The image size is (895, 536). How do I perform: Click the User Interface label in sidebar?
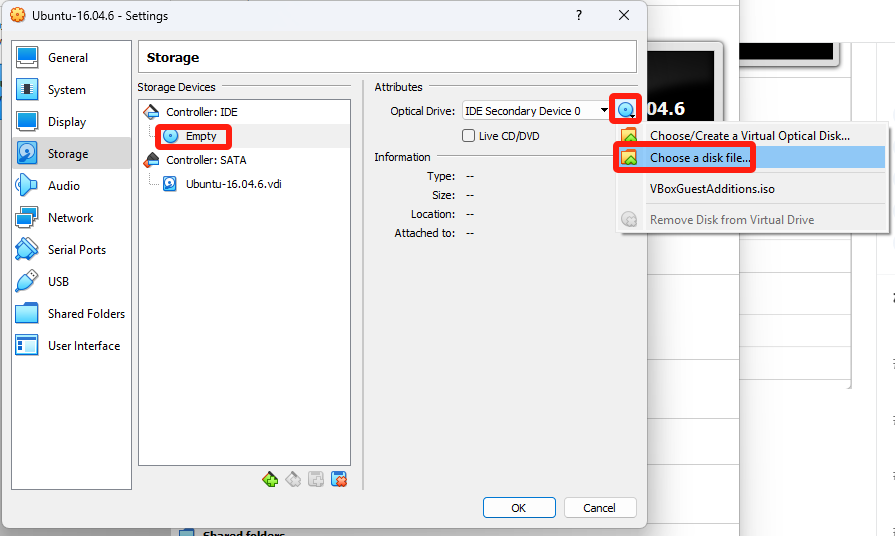84,345
